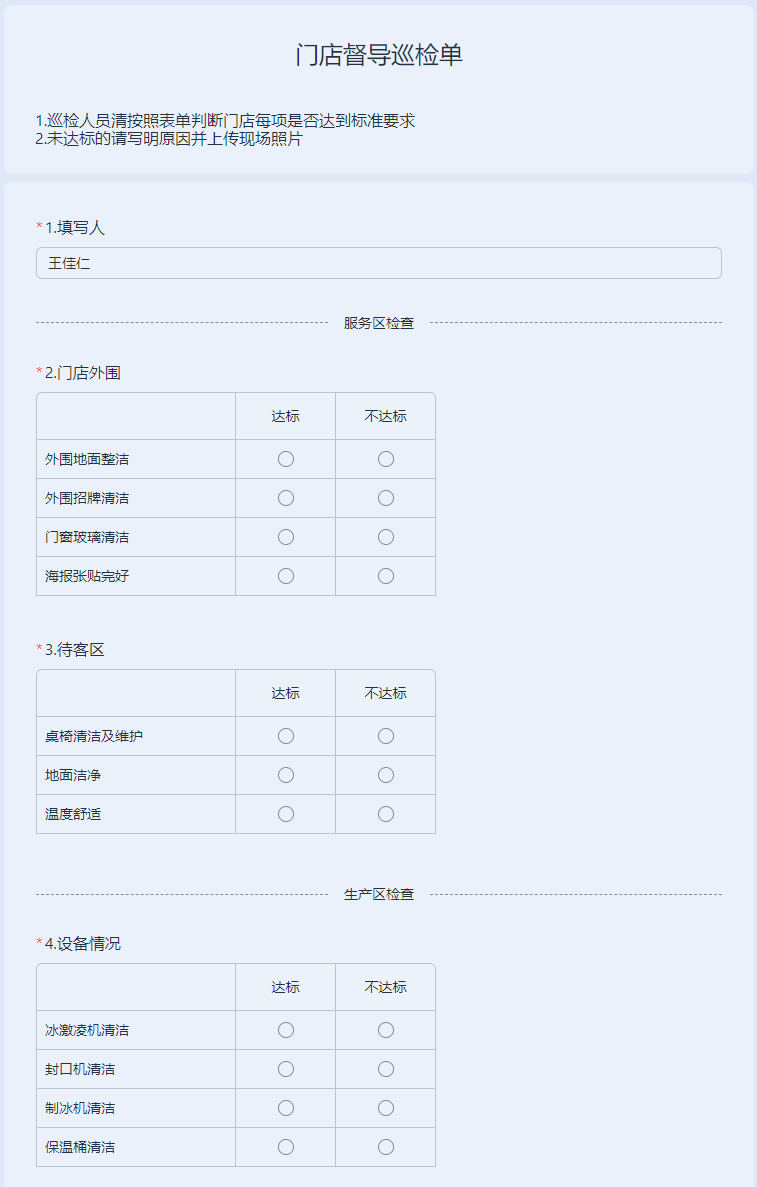Select 达标 for 封口机清洁
Viewport: 757px width, 1187px height.
285,1069
